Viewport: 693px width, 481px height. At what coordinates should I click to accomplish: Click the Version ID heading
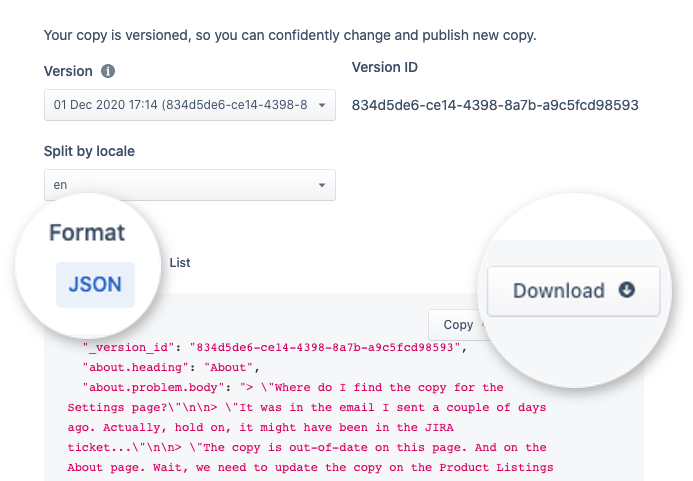[385, 68]
